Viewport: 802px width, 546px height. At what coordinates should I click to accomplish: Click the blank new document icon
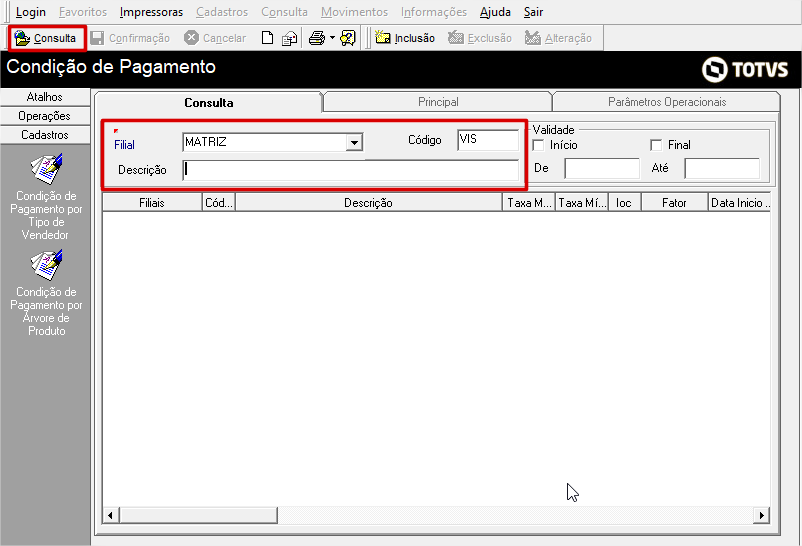click(268, 38)
